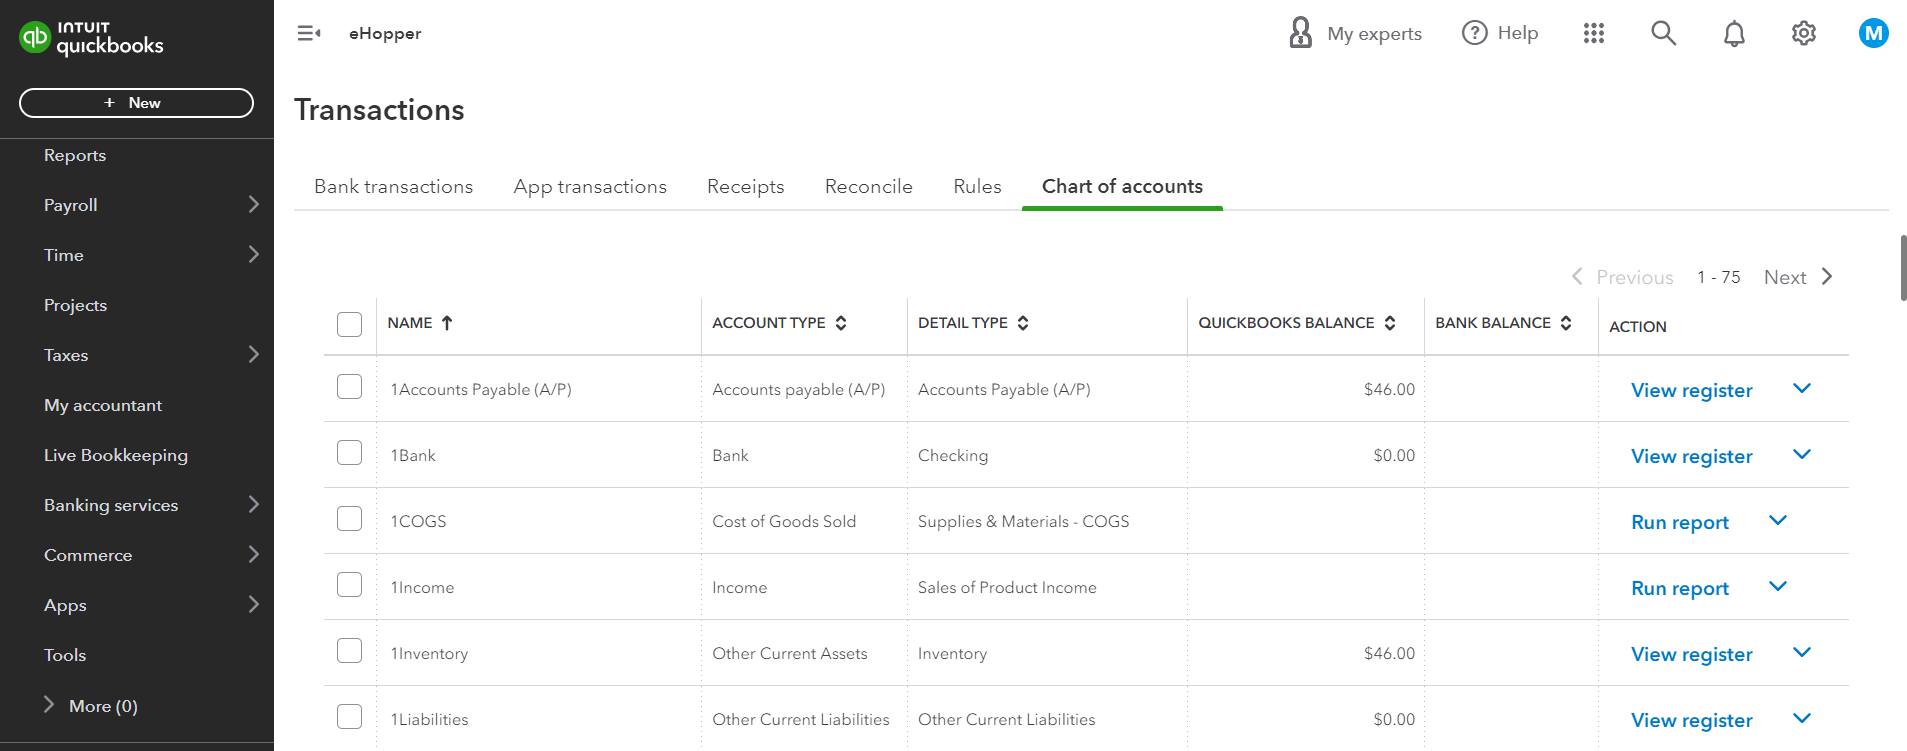Expand the Commerce sidebar submenu
Screen dimensions: 1907x751
click(x=253, y=554)
